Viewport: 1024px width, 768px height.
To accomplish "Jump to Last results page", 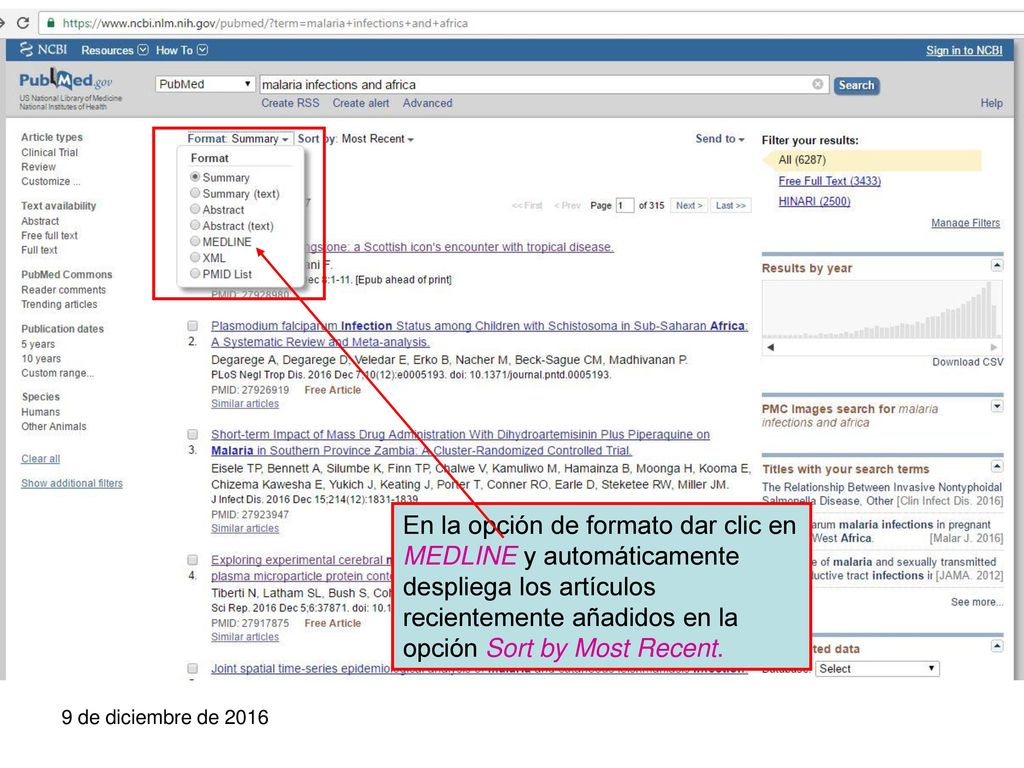I will coord(730,205).
